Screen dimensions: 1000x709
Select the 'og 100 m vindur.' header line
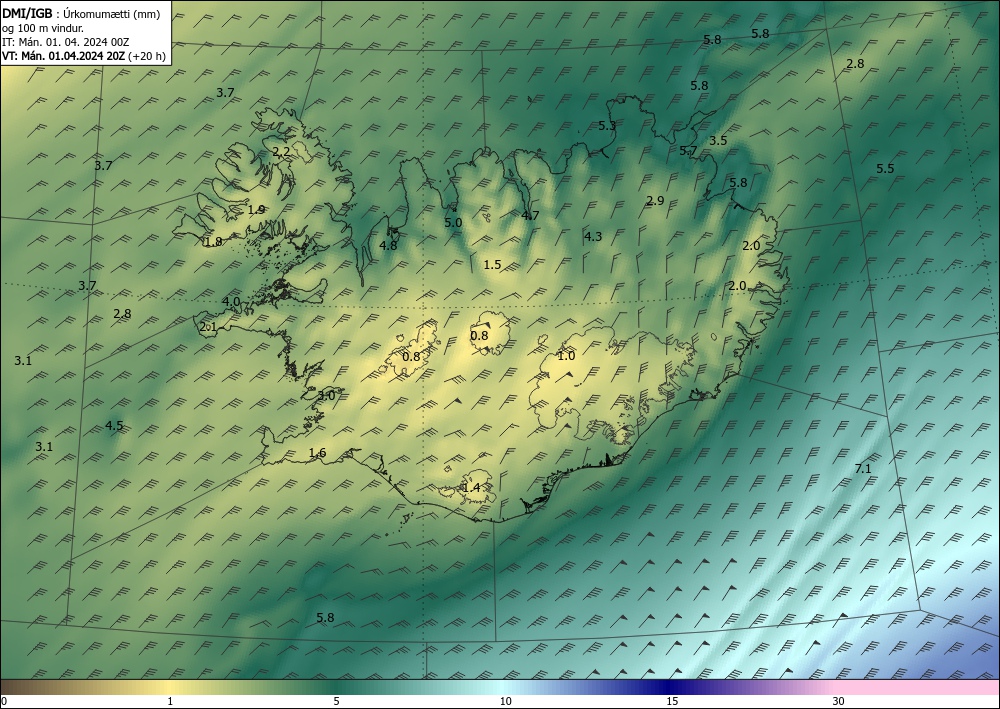tap(43, 28)
